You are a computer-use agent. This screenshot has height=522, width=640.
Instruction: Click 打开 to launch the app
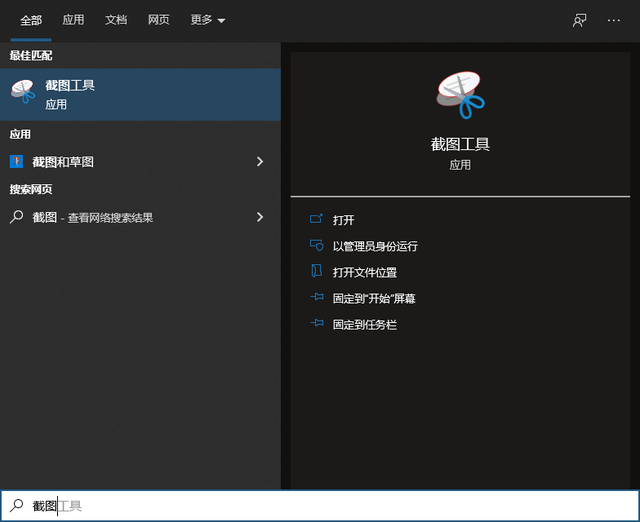coord(343,220)
